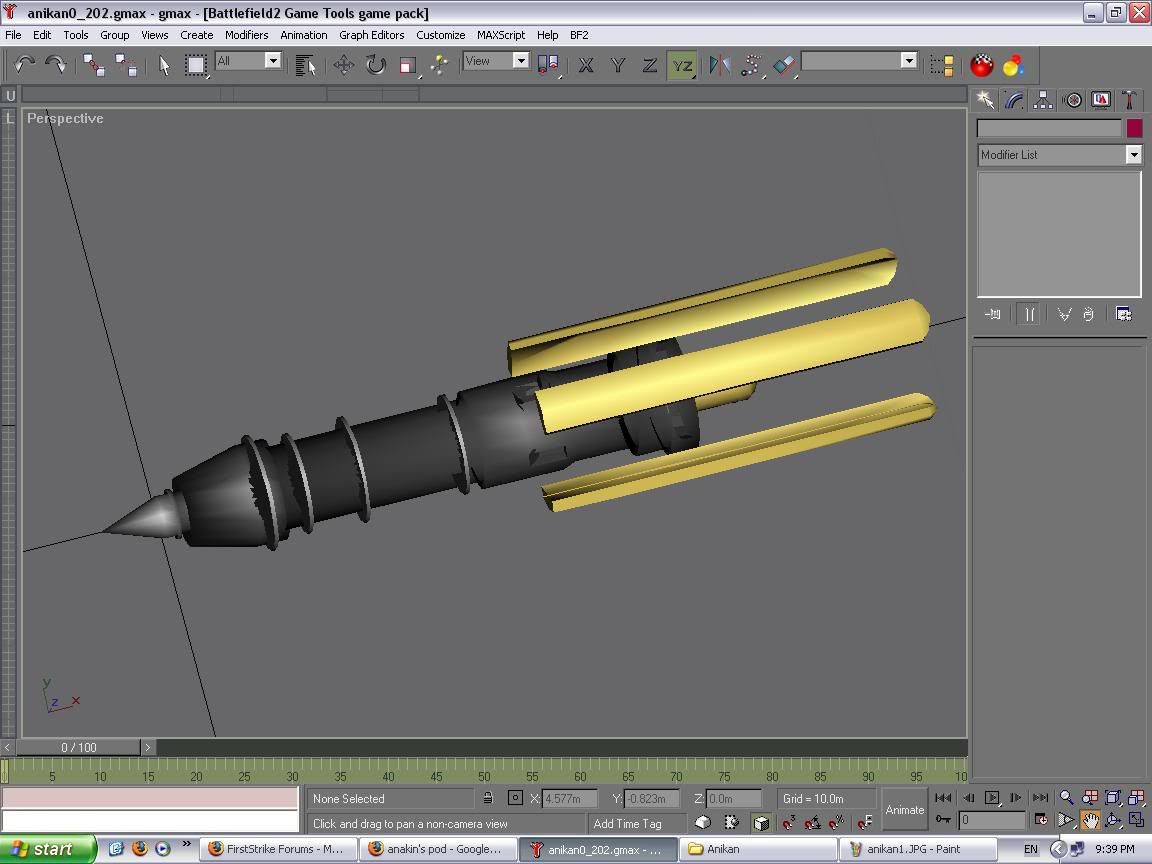The image size is (1152, 864).
Task: Toggle Show End Result in modifier stack
Action: [x=1029, y=314]
